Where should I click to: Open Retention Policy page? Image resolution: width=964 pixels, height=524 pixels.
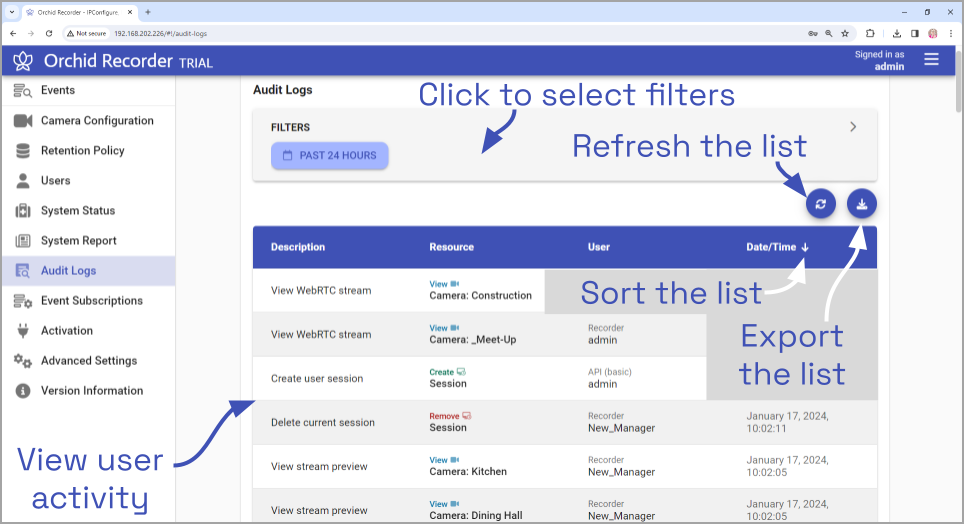[82, 151]
